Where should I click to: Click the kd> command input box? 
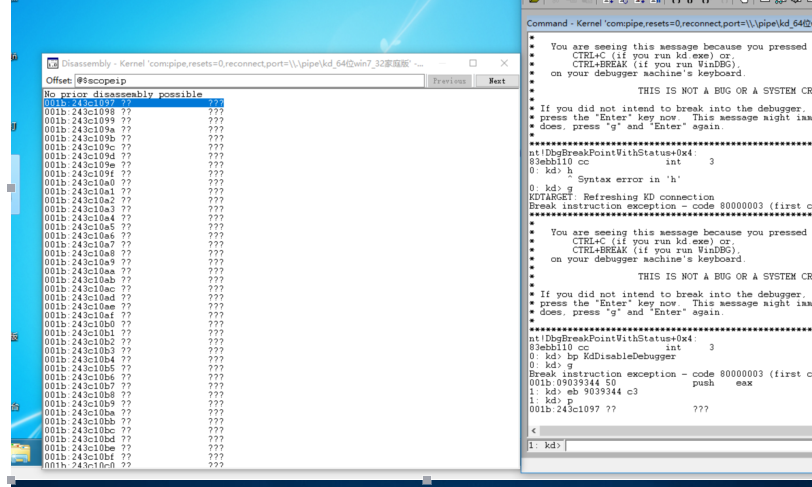point(689,446)
